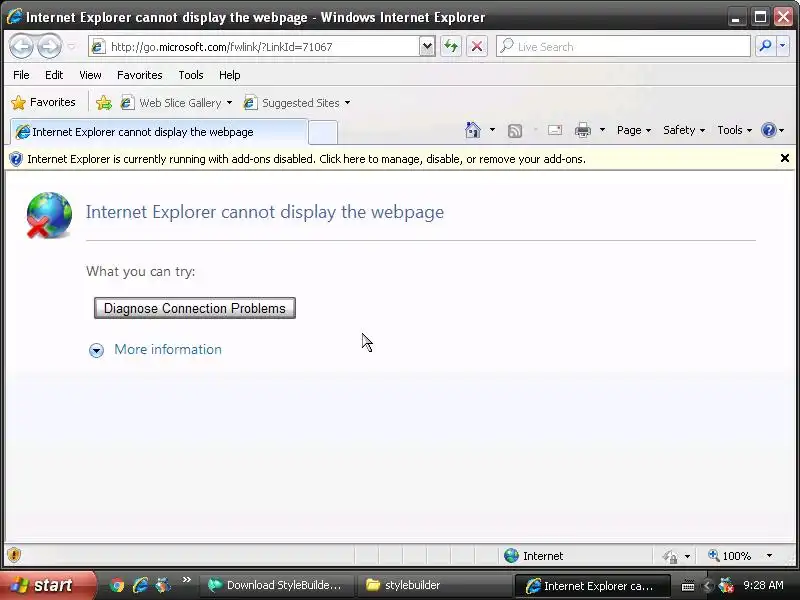Image resolution: width=800 pixels, height=600 pixels.
Task: Close the add-ons information bar
Action: click(x=785, y=158)
